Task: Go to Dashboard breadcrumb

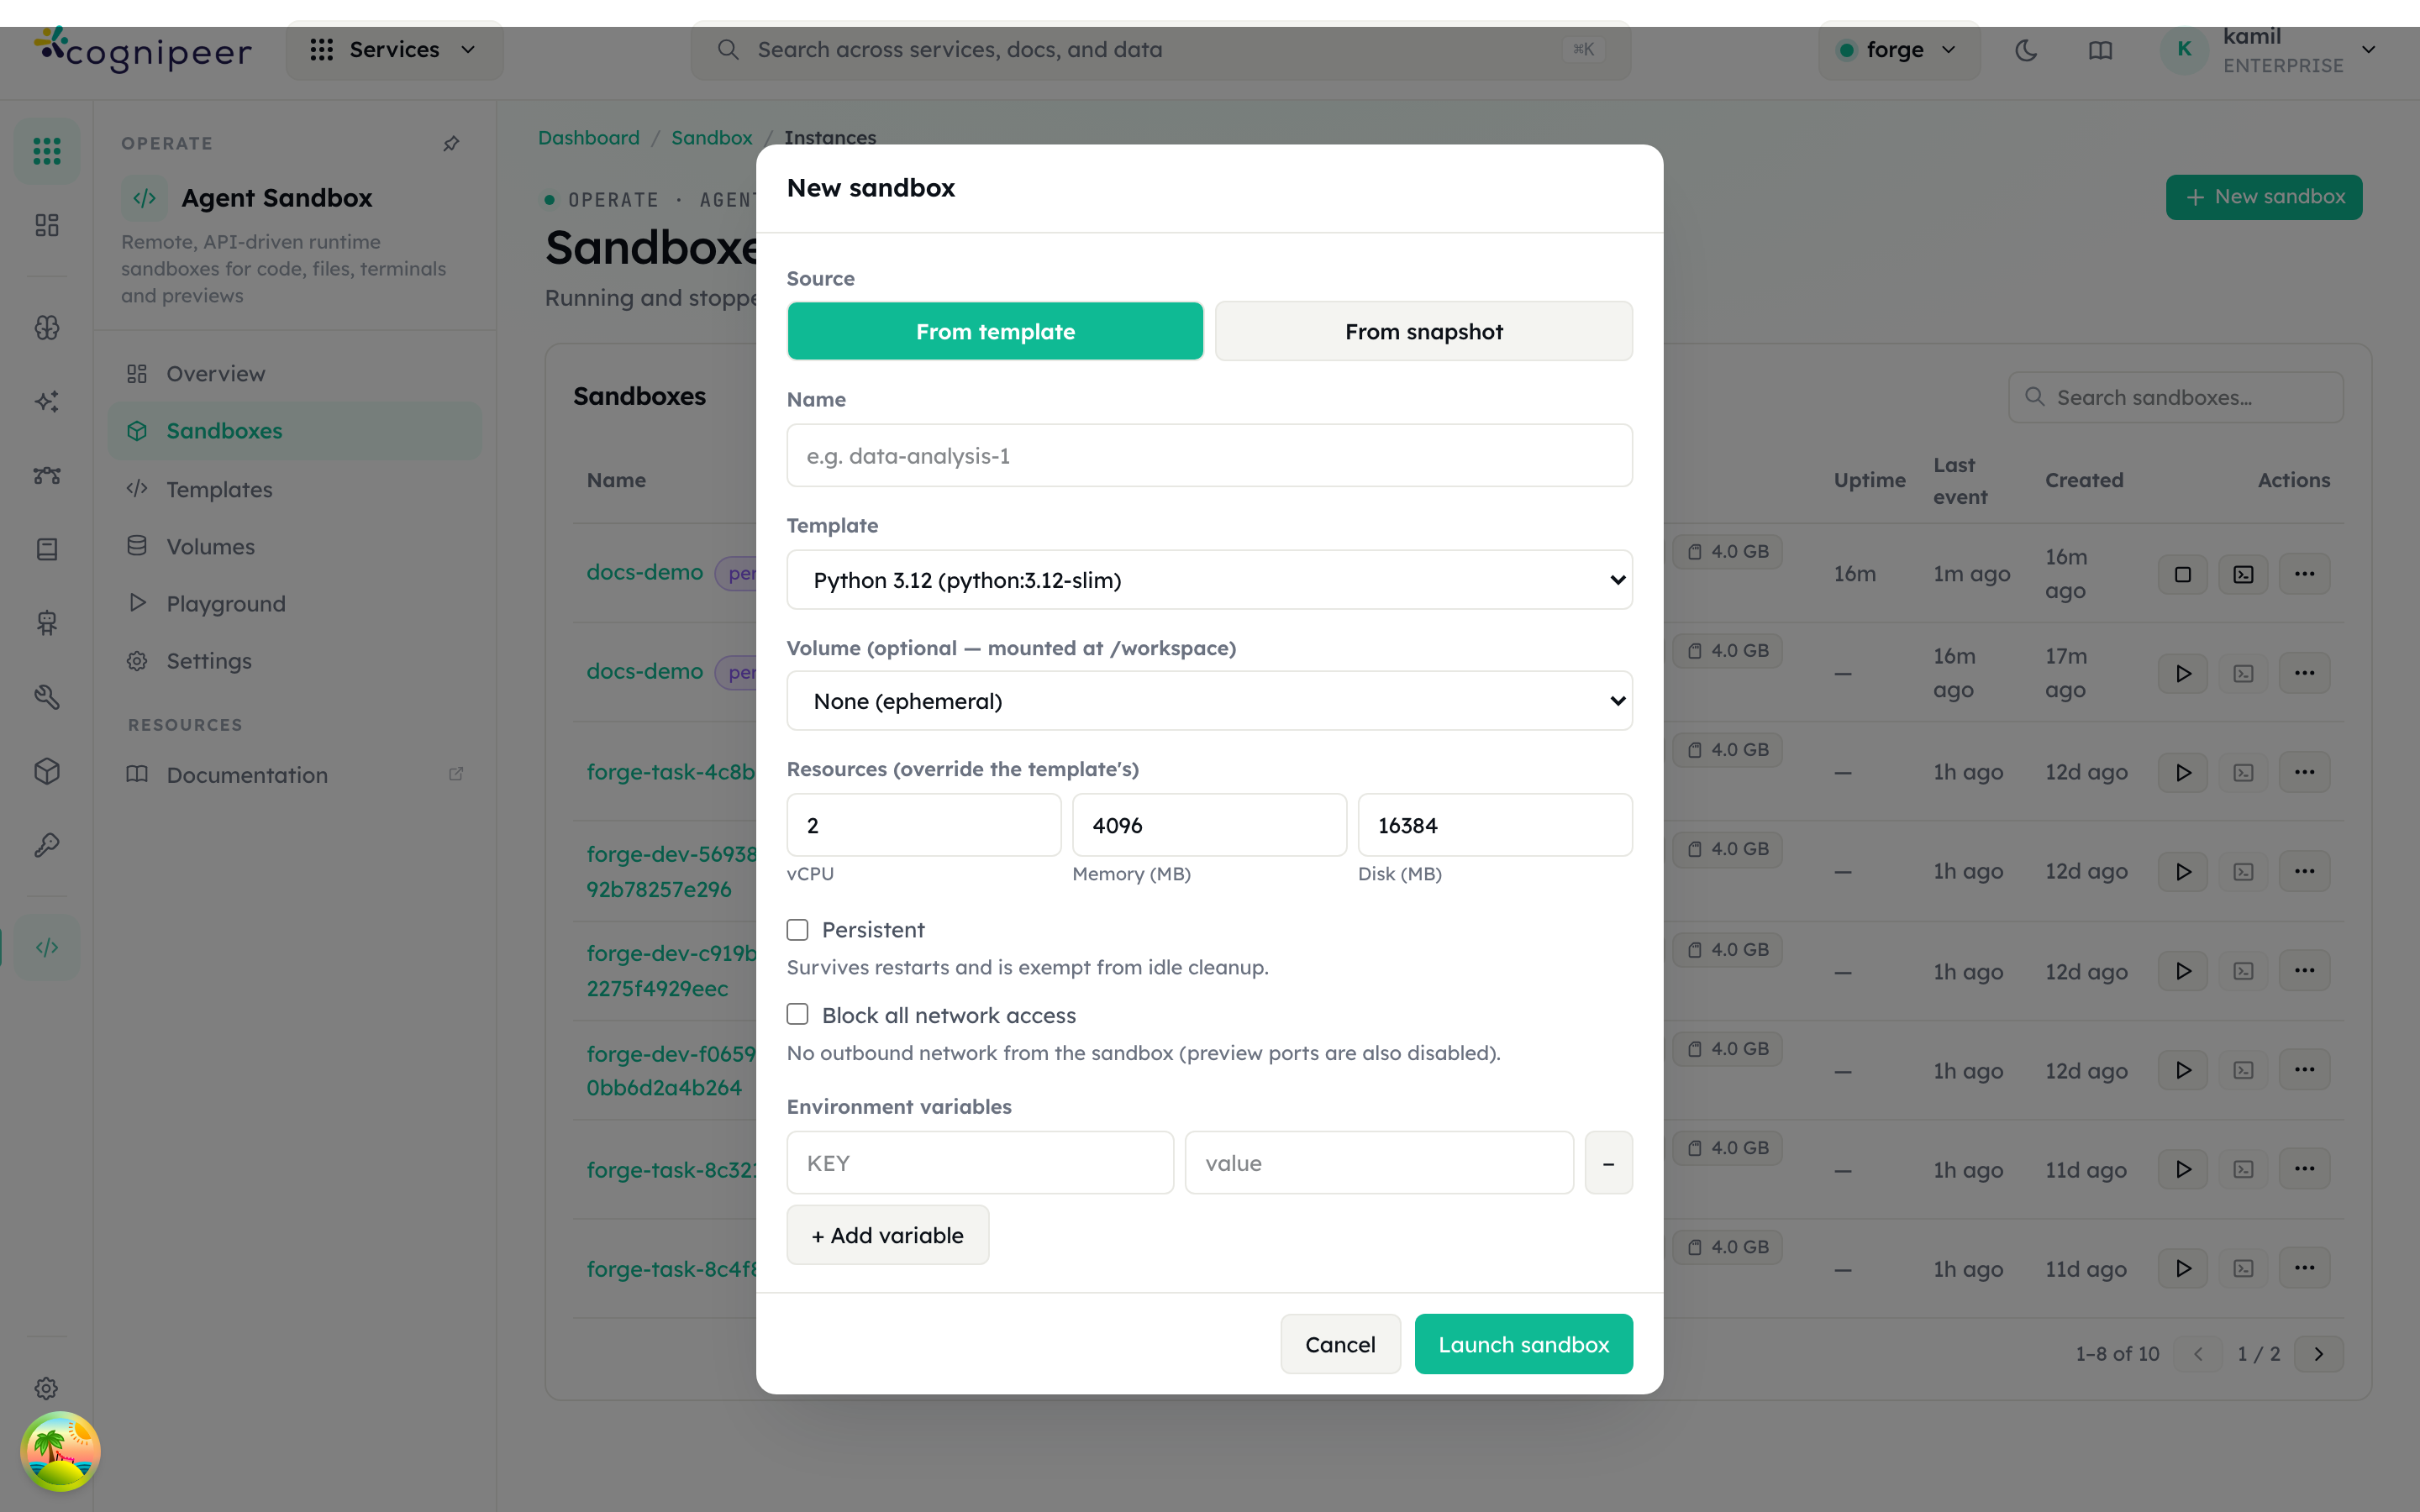Action: (x=589, y=138)
